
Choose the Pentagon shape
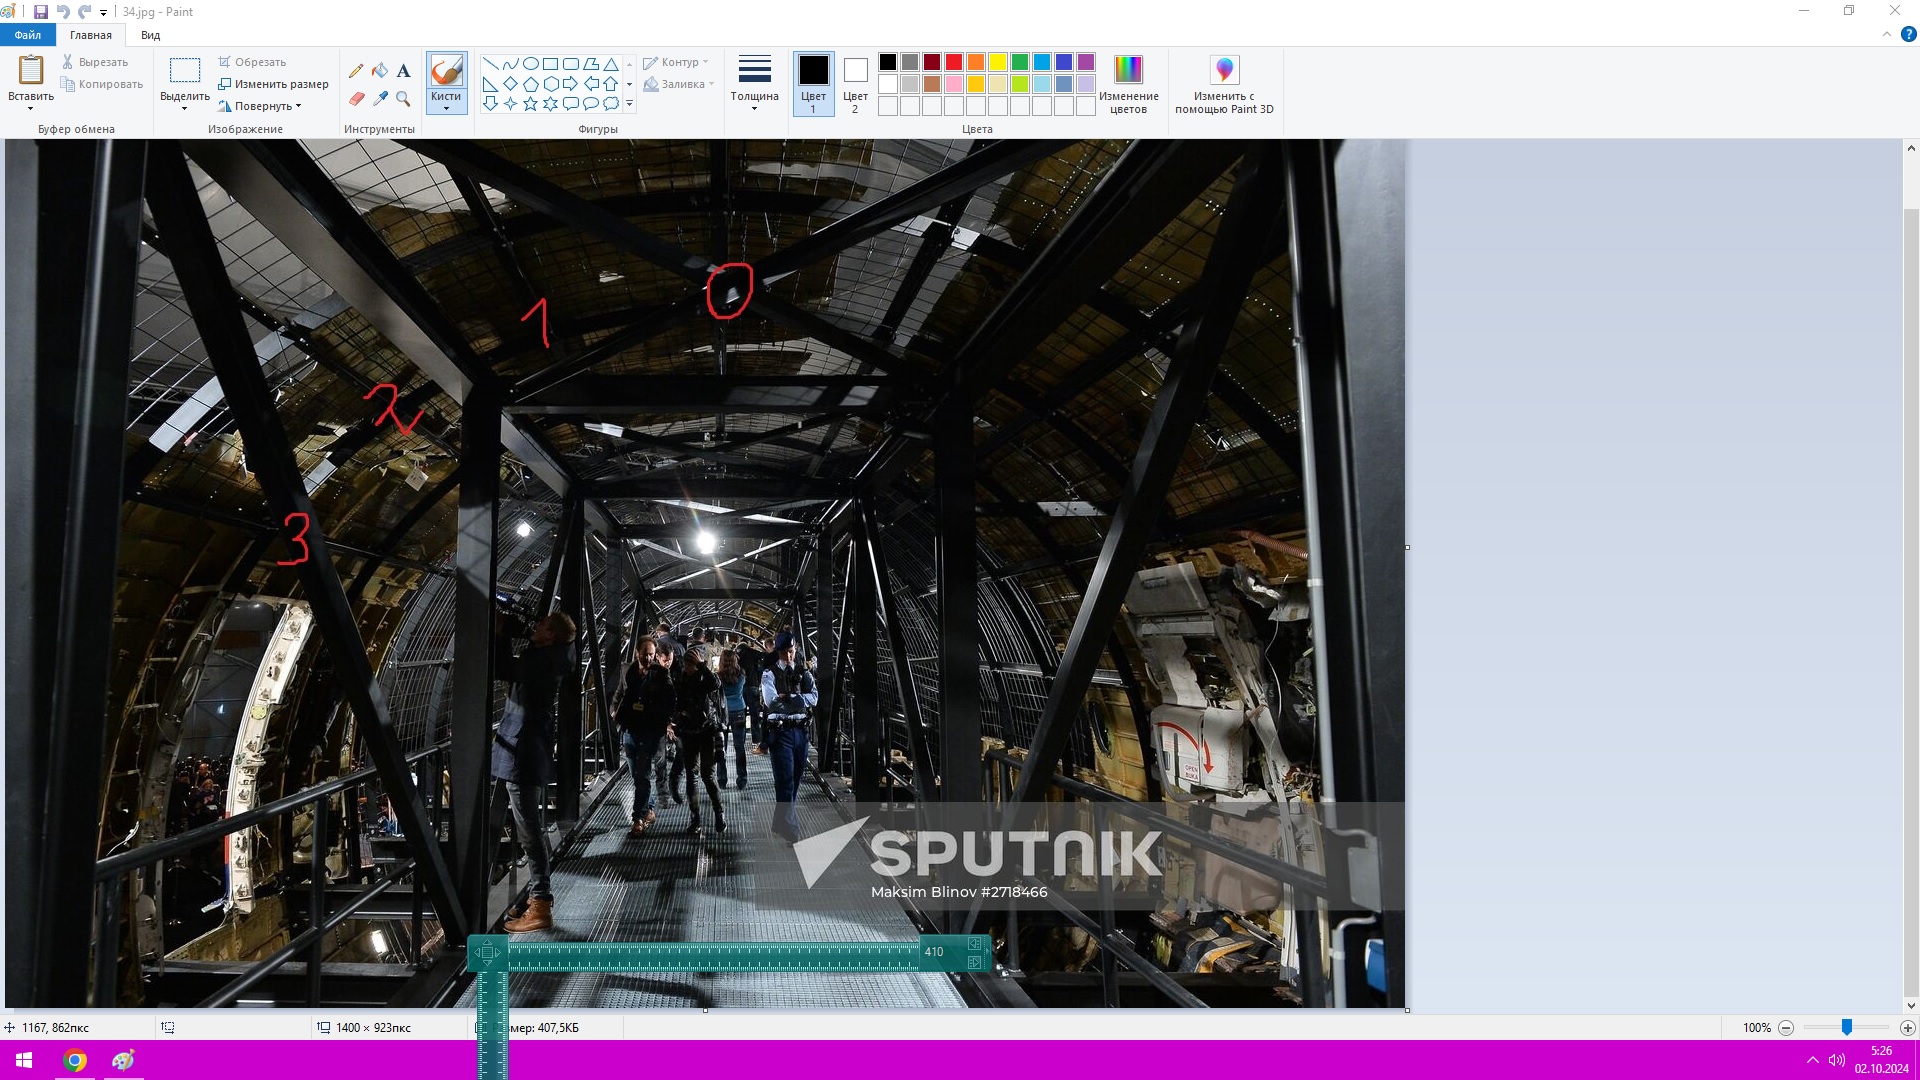pos(530,84)
